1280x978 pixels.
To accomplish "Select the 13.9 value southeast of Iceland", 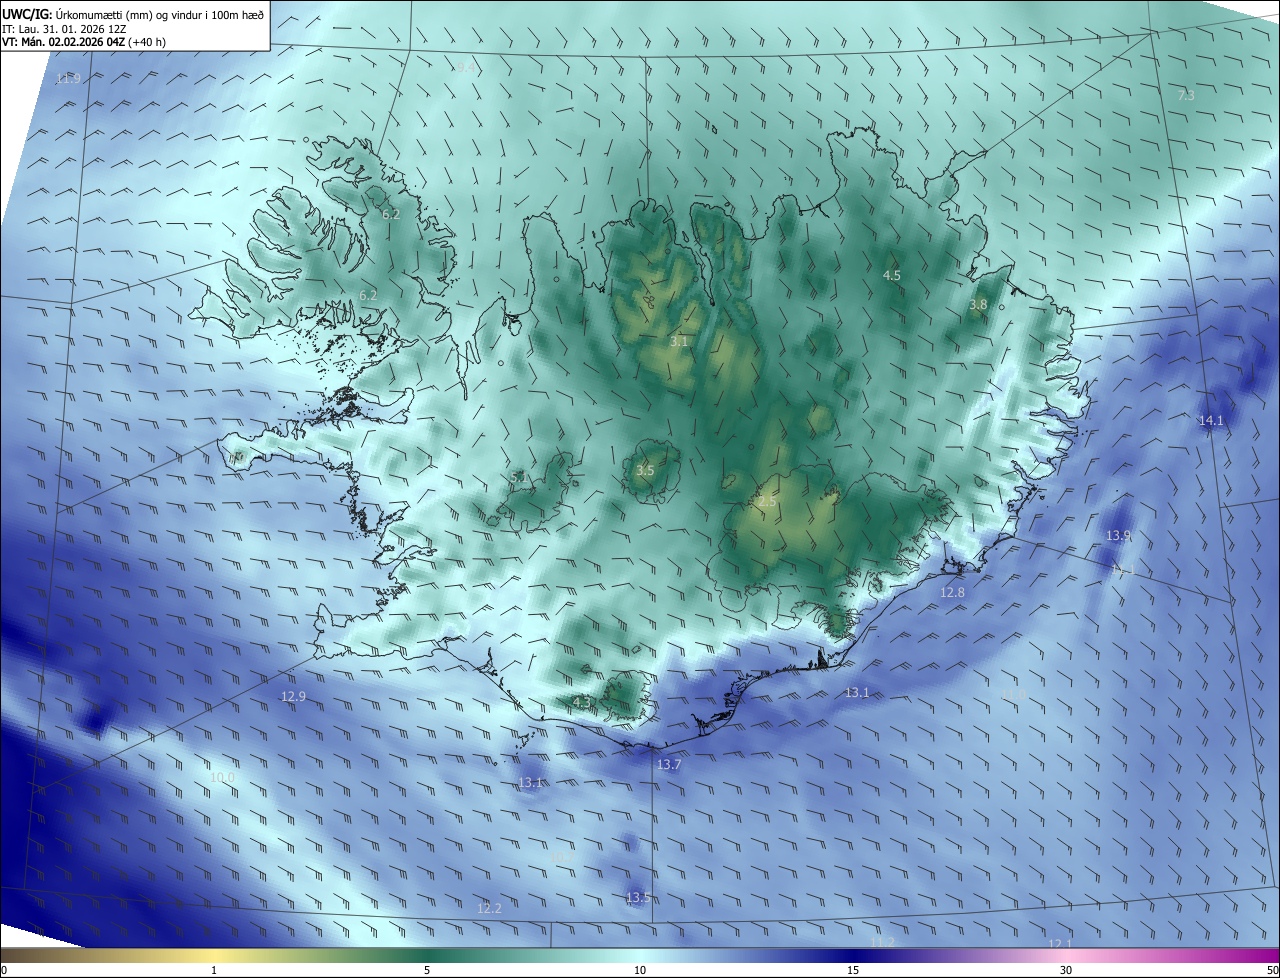I will coord(1118,535).
